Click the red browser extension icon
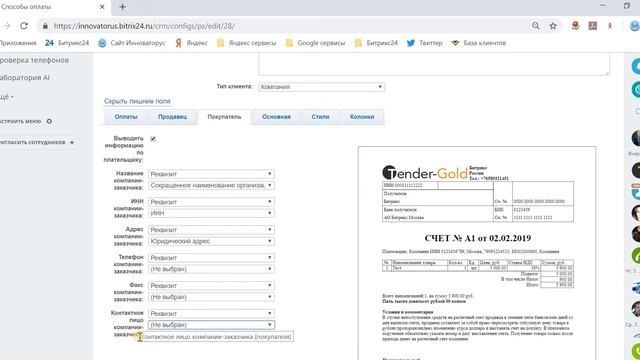Screen dimensions: 640x360 coord(576,26)
